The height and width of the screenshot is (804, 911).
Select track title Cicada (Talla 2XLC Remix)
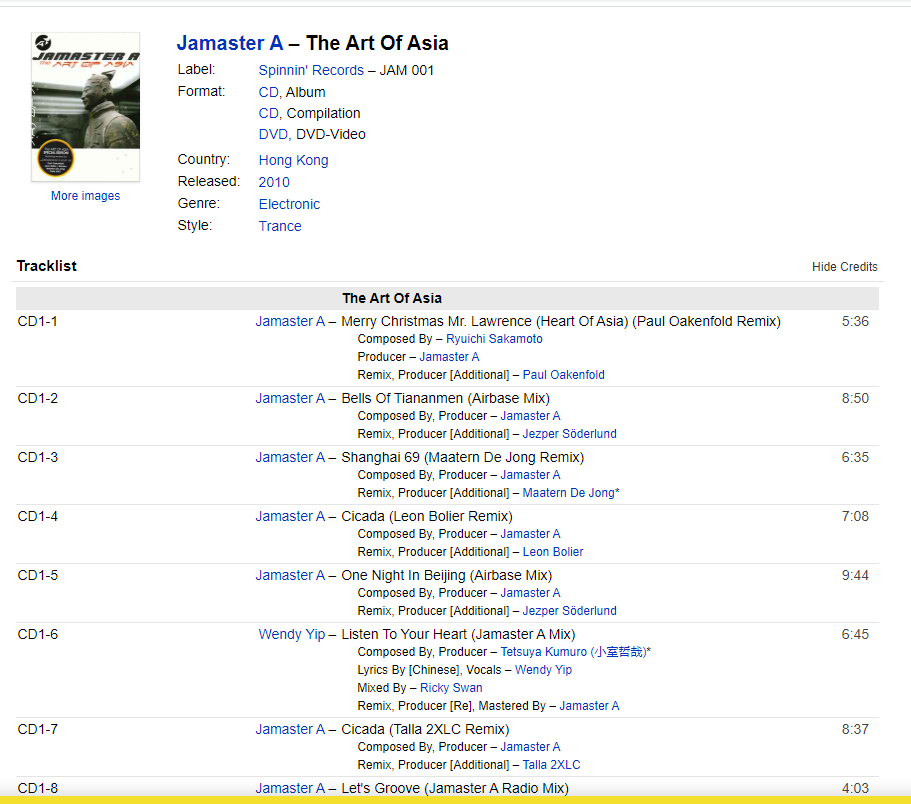coord(425,730)
